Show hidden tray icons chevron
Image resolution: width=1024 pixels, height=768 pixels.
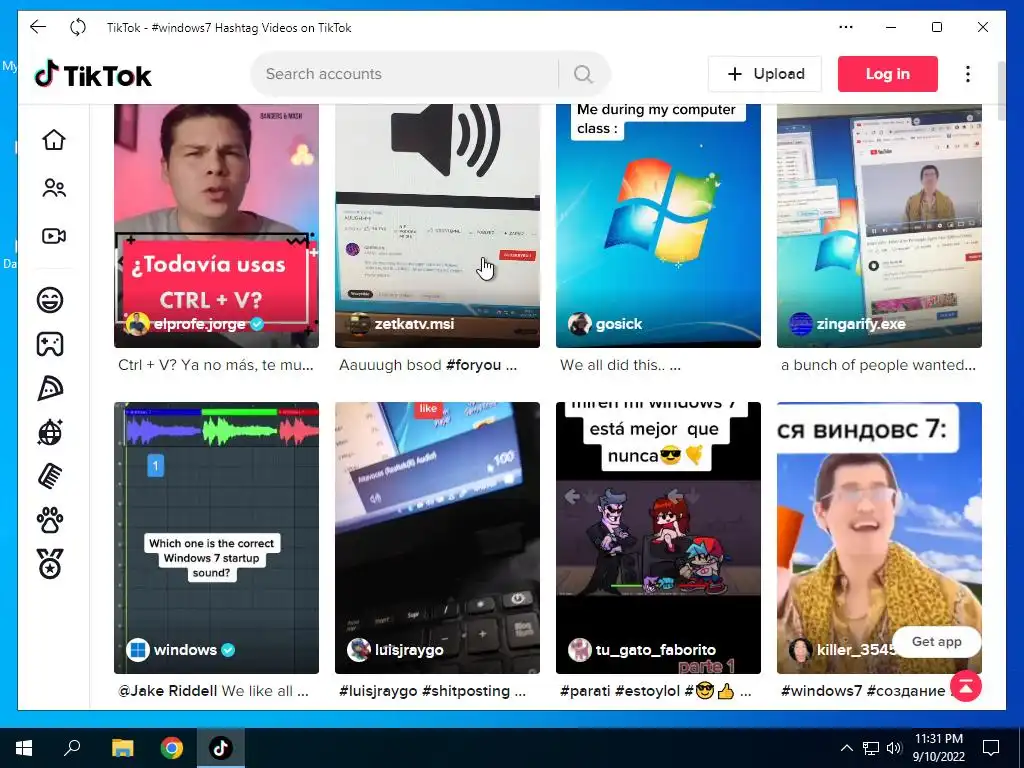[x=846, y=748]
